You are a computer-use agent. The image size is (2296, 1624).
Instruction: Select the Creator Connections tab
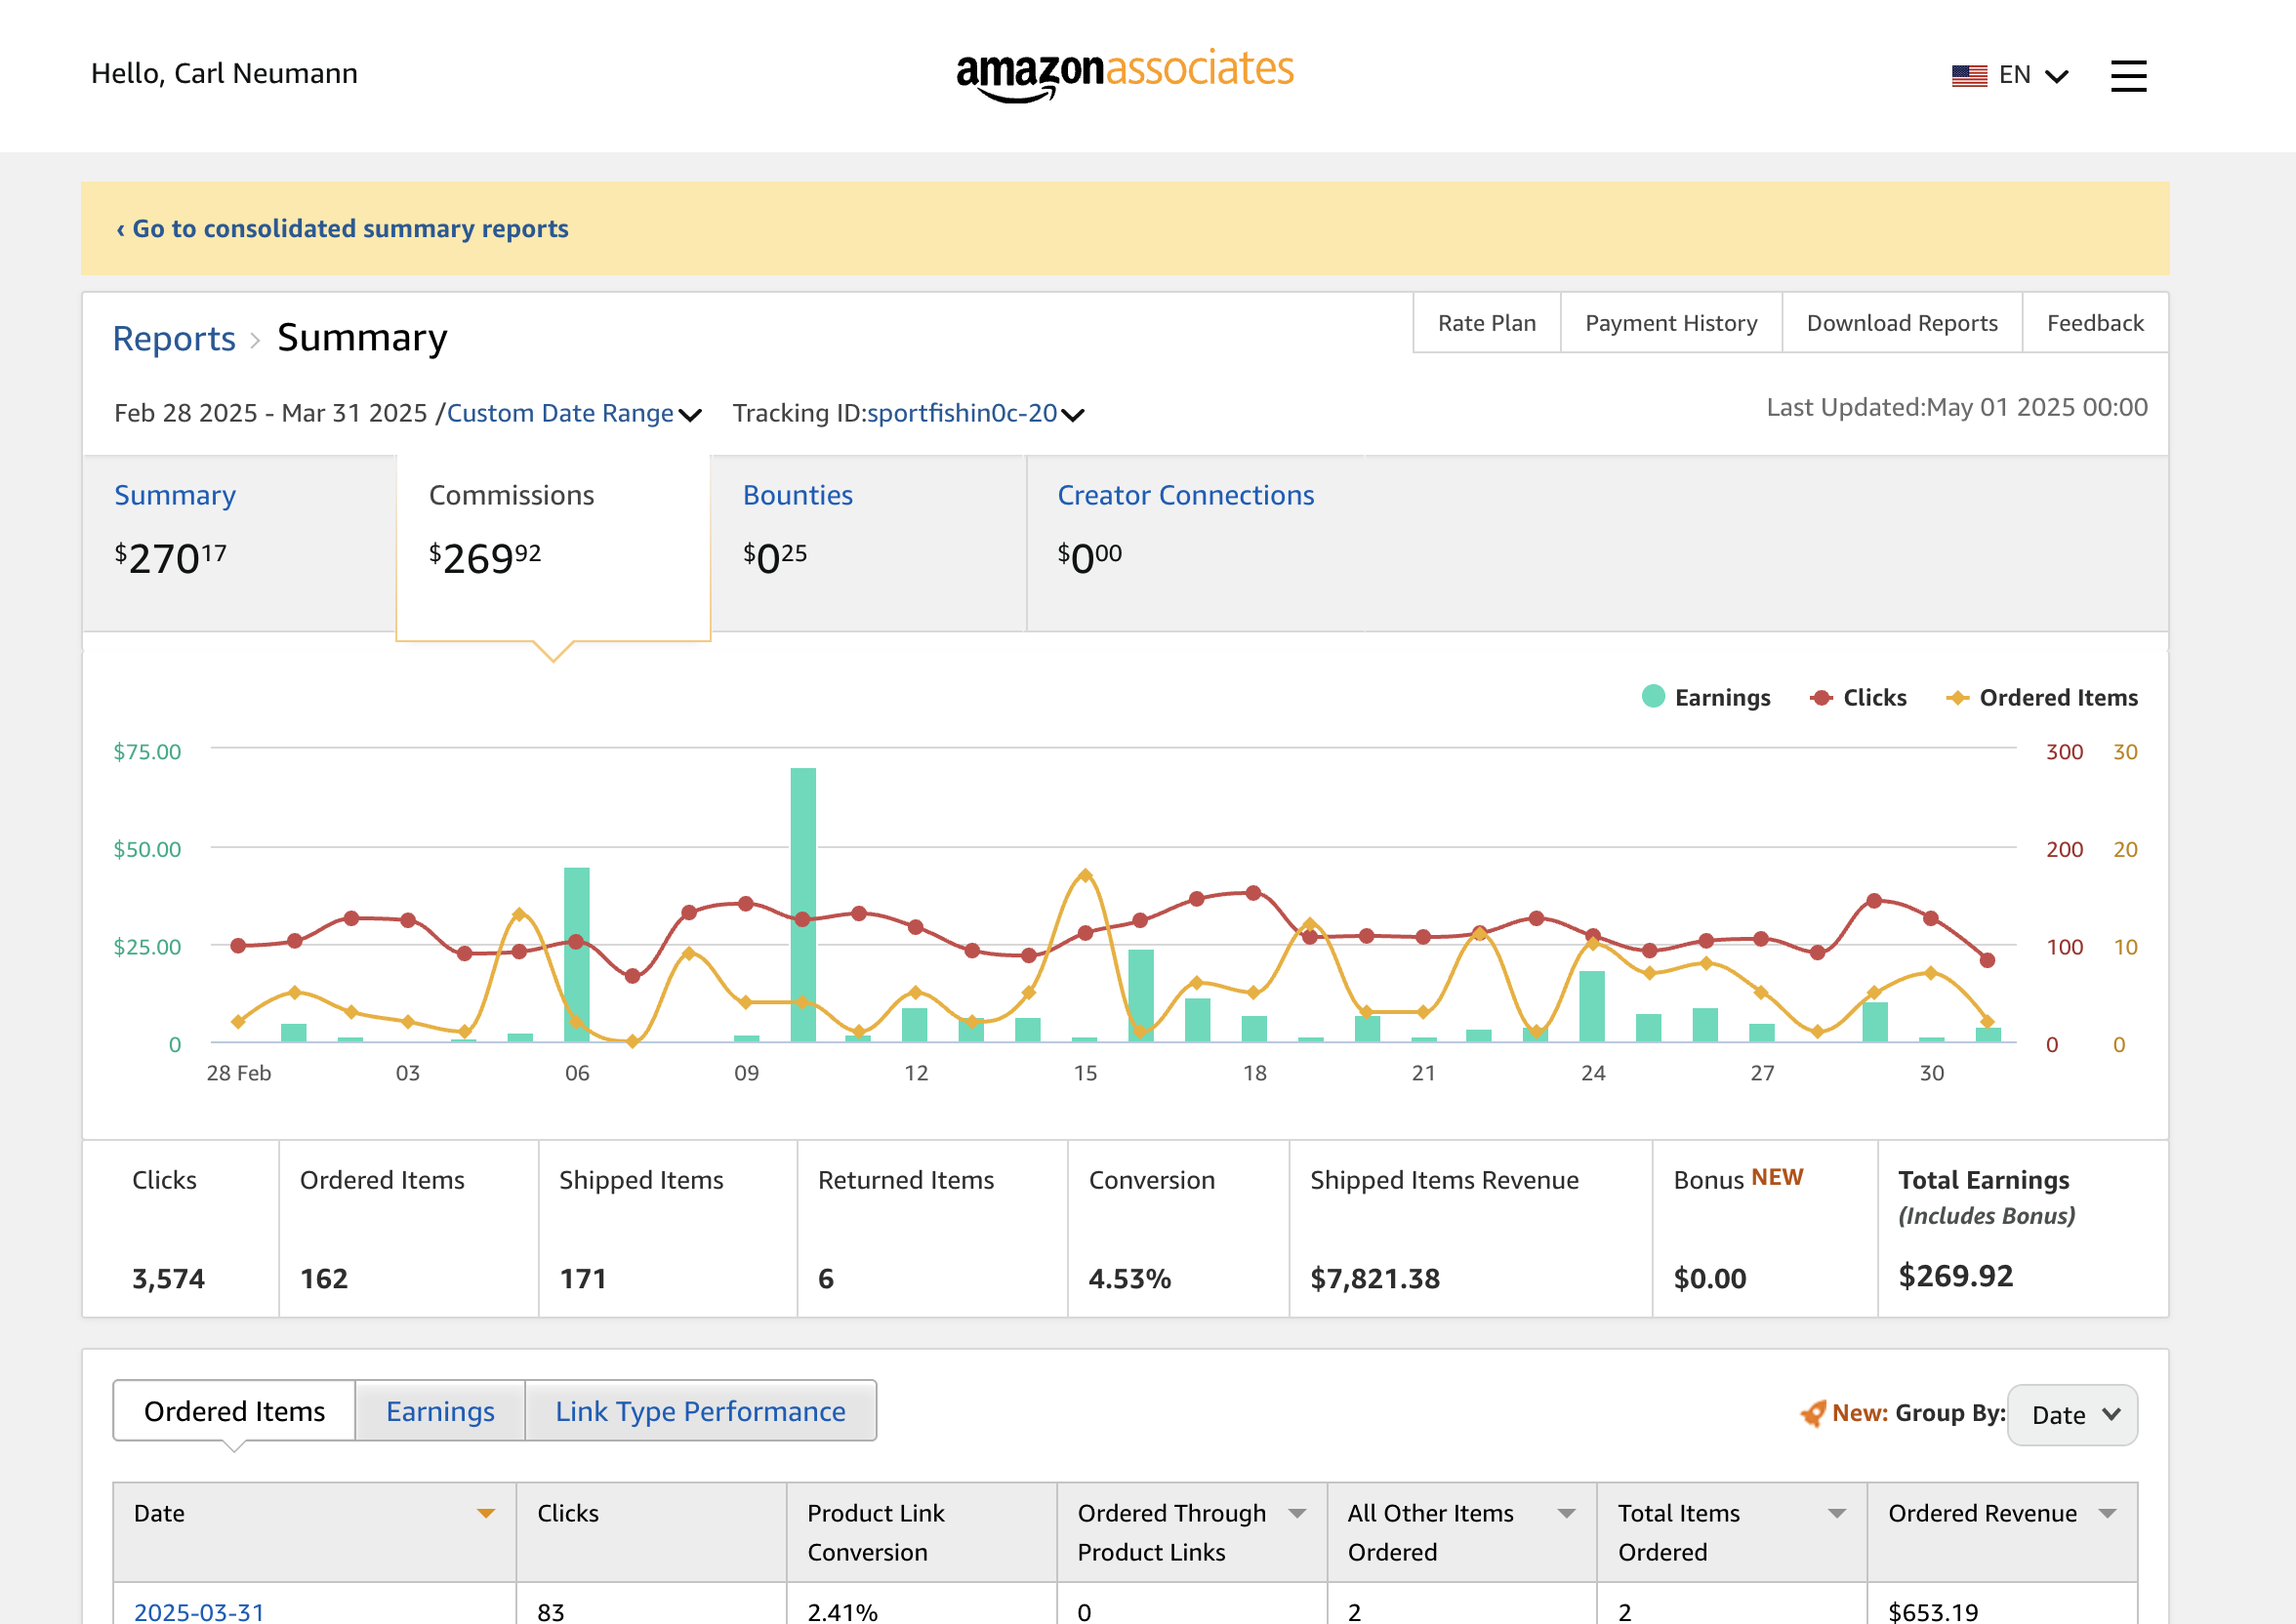click(x=1195, y=543)
